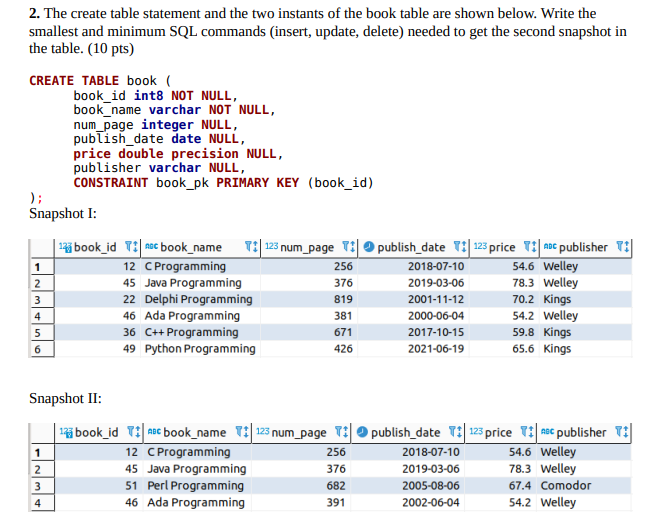Click the 'Perl Programming' book name cell
The height and width of the screenshot is (525, 668).
pyautogui.click(x=197, y=485)
